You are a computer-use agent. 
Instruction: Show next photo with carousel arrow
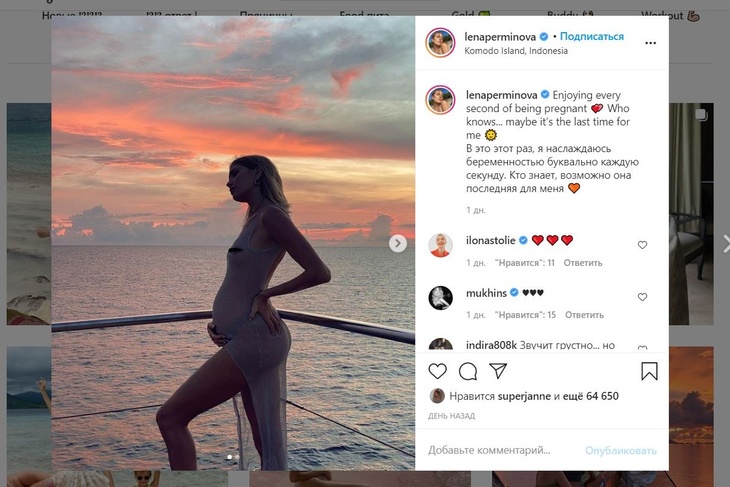click(397, 243)
